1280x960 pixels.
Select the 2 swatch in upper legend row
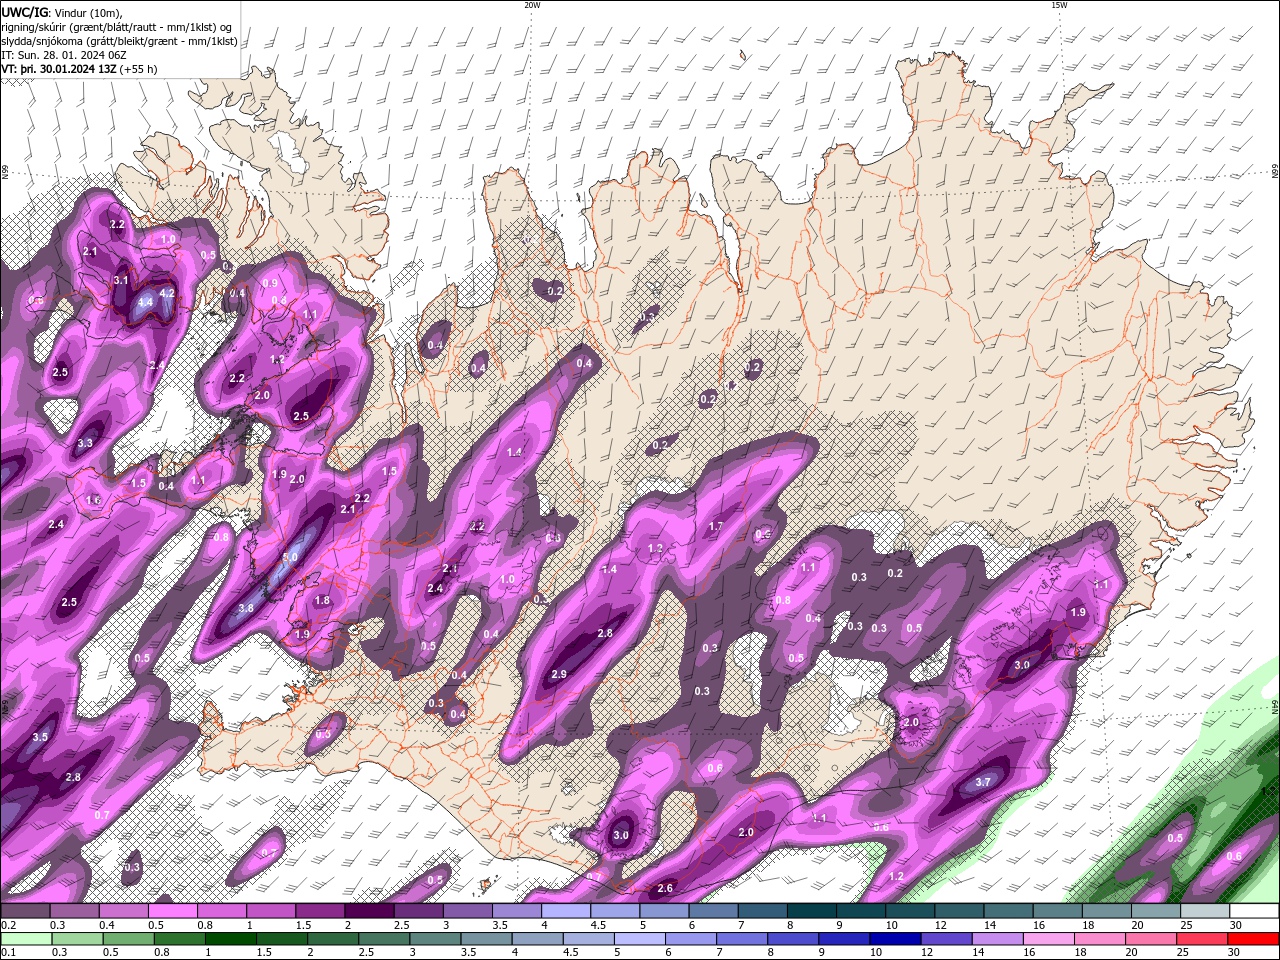click(x=369, y=911)
